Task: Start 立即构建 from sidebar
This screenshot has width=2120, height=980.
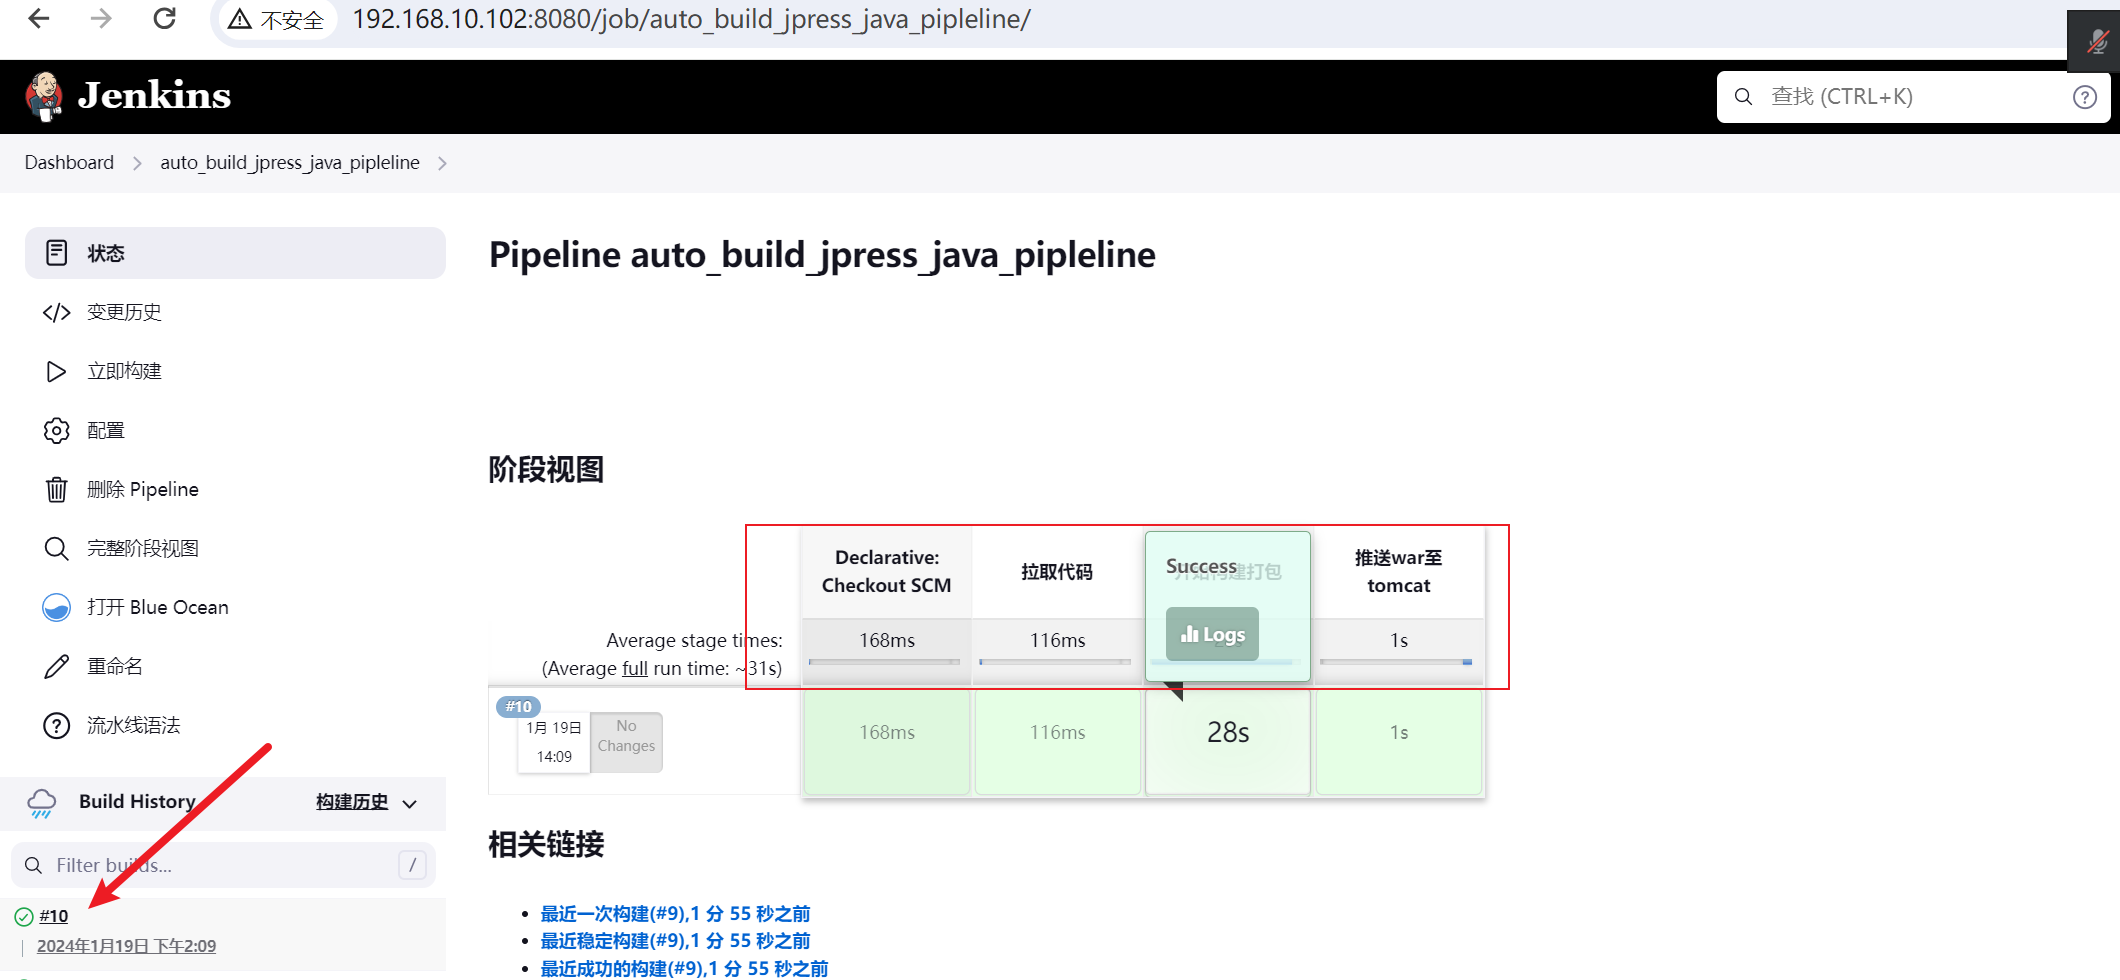Action: (x=124, y=371)
